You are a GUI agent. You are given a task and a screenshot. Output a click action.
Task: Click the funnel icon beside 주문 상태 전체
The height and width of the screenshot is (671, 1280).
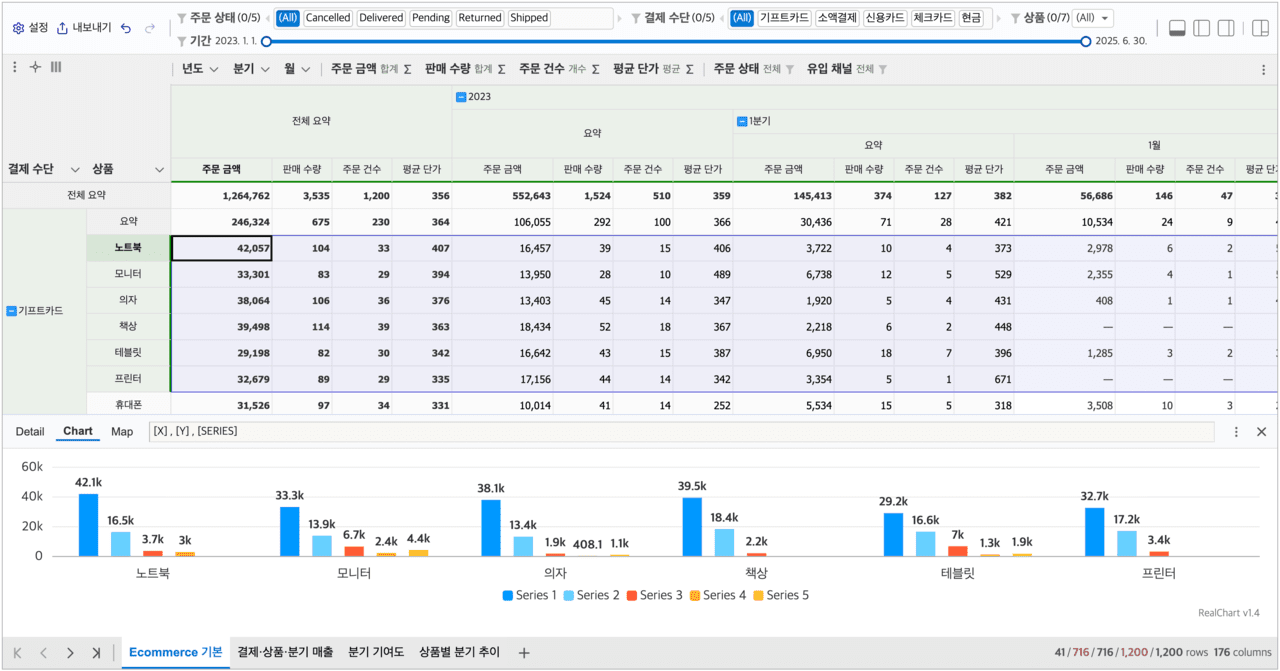pos(790,69)
